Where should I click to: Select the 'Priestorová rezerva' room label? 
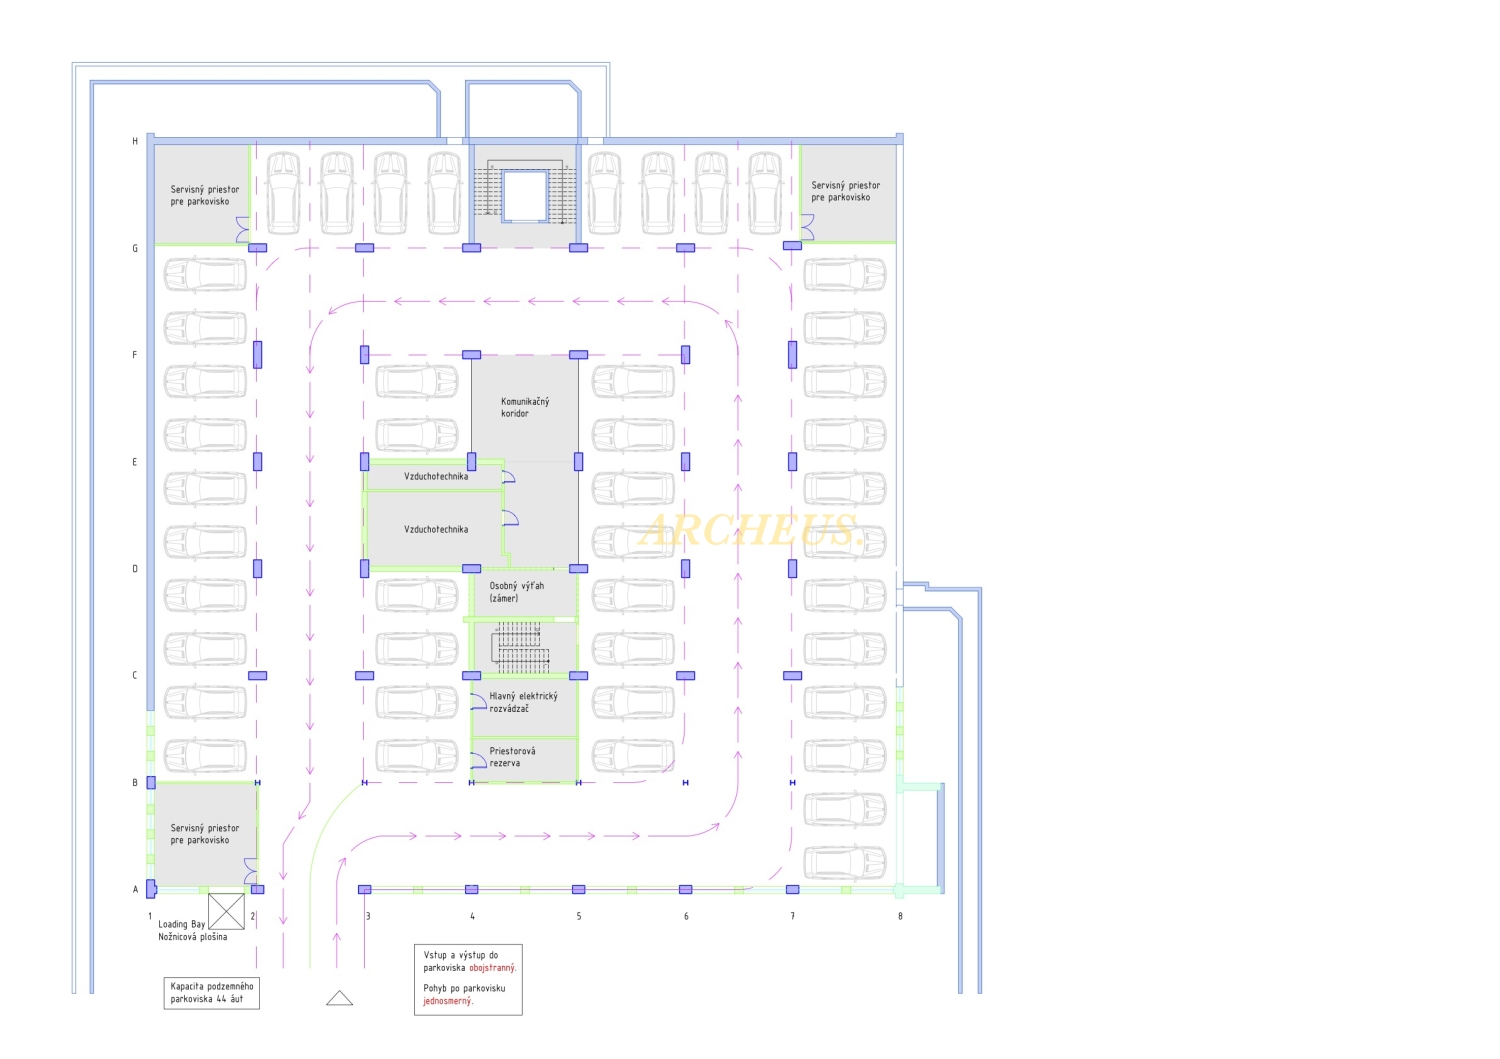(512, 757)
